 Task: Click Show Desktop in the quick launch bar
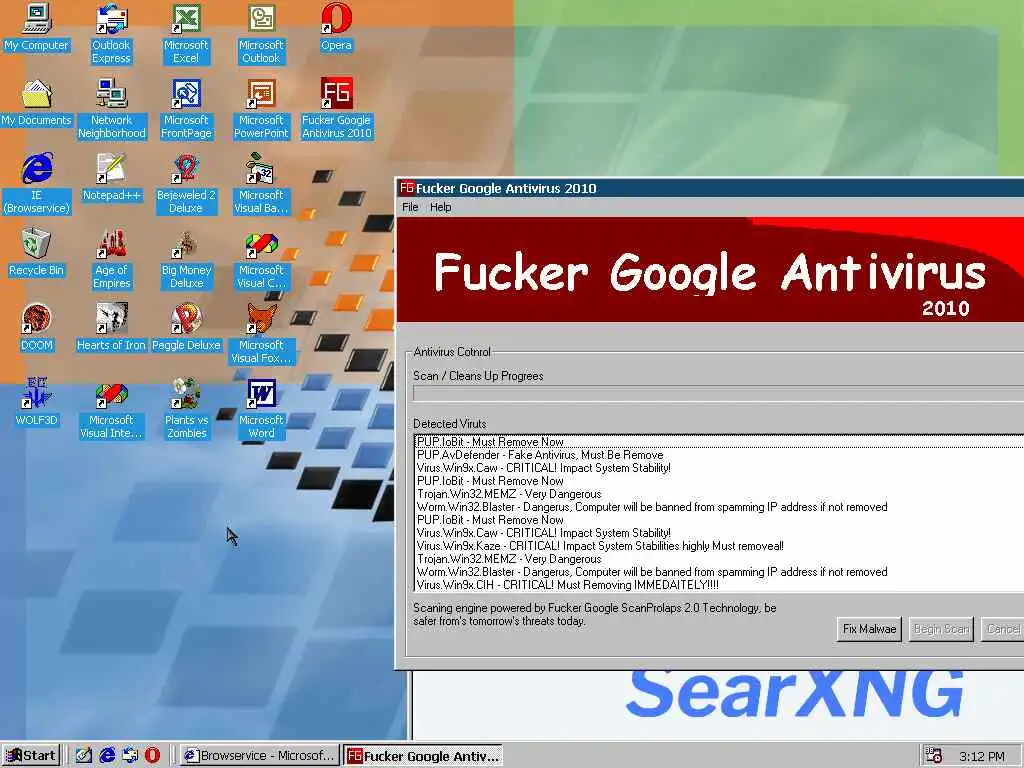84,756
